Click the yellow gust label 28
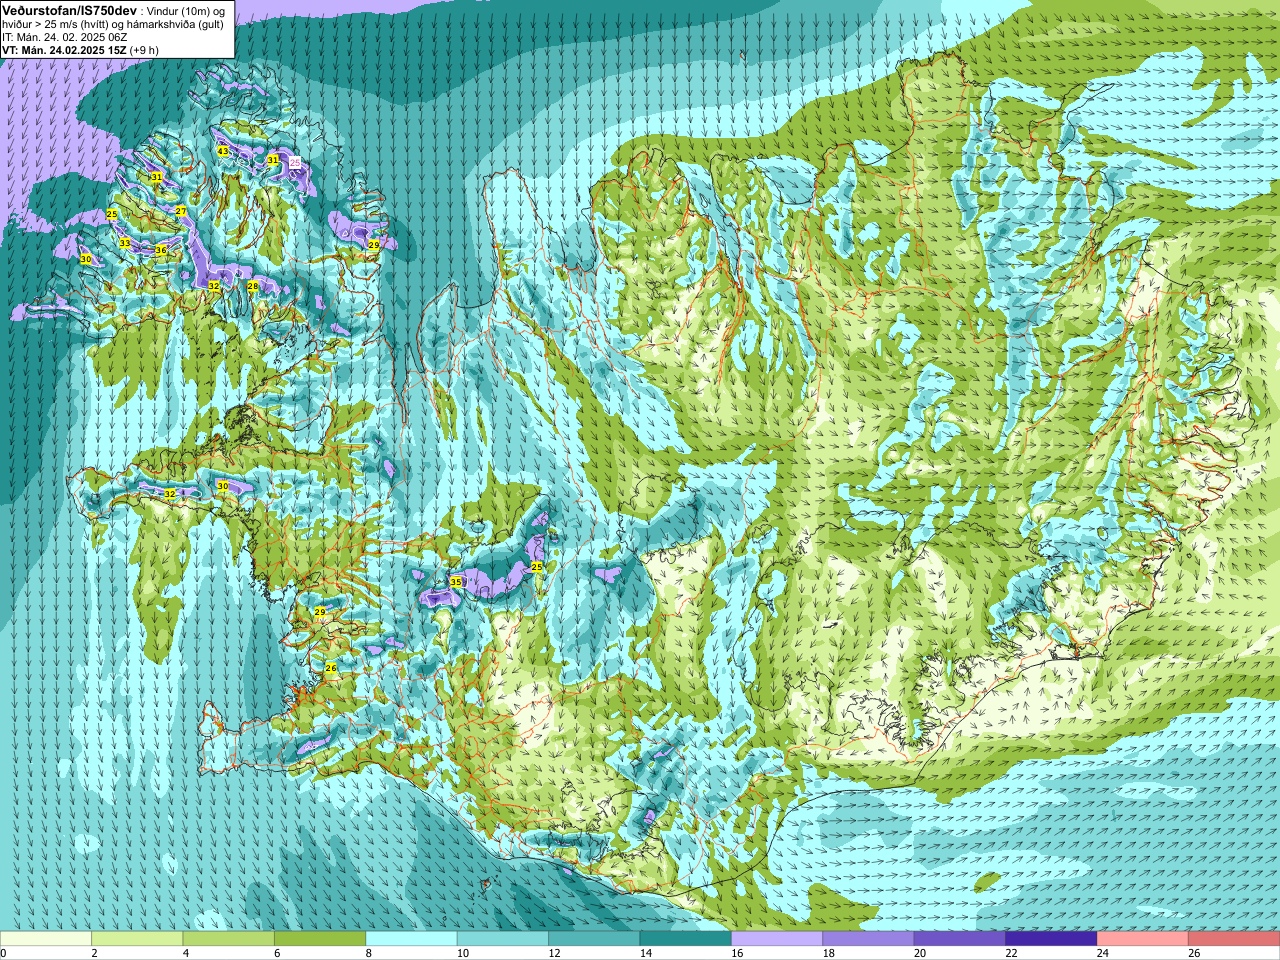The height and width of the screenshot is (960, 1280). (253, 286)
